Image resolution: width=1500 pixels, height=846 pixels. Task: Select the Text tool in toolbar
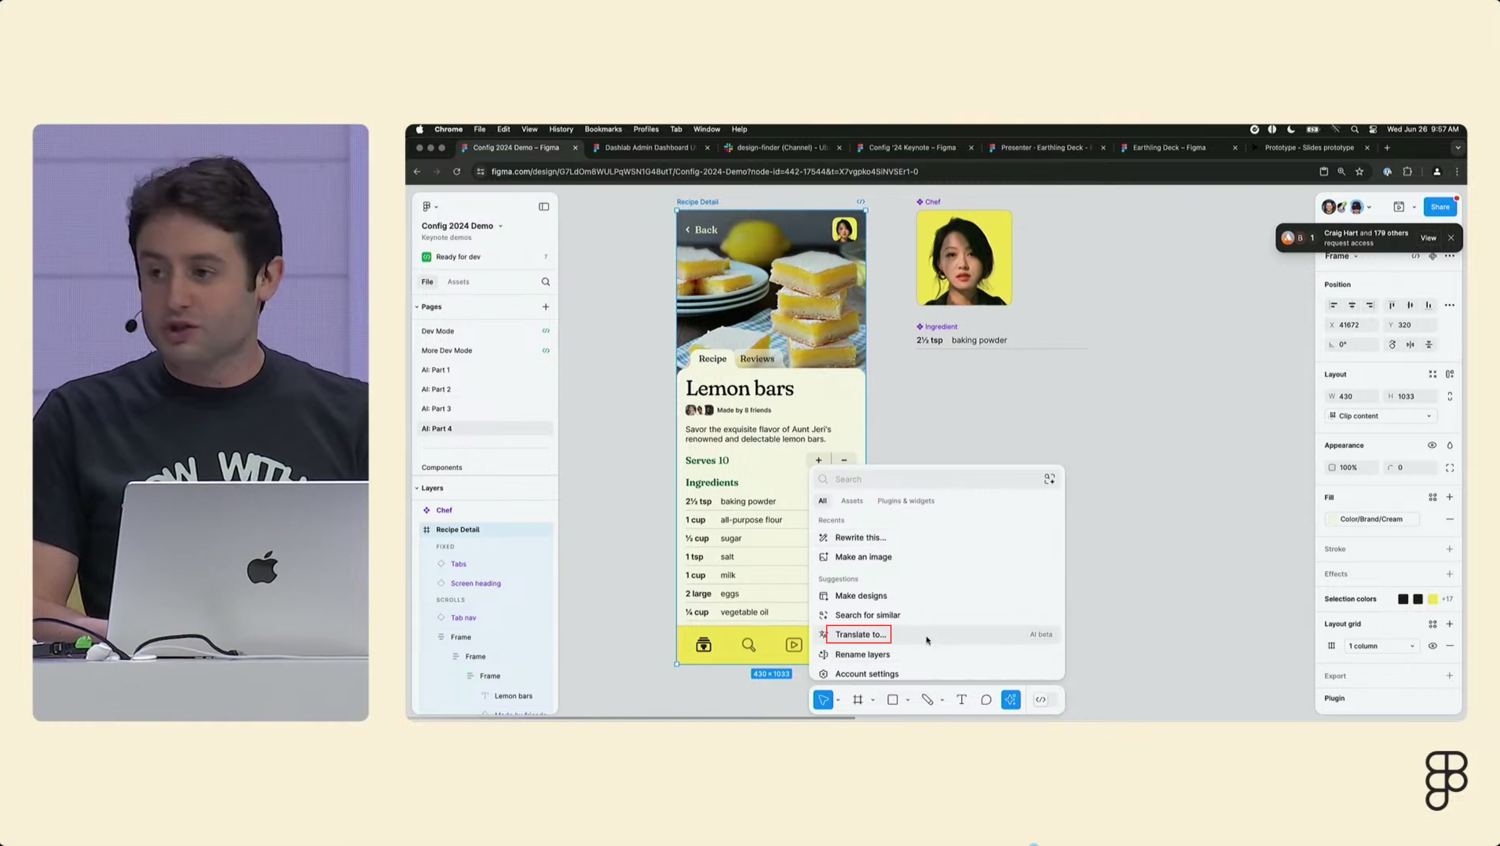point(961,700)
